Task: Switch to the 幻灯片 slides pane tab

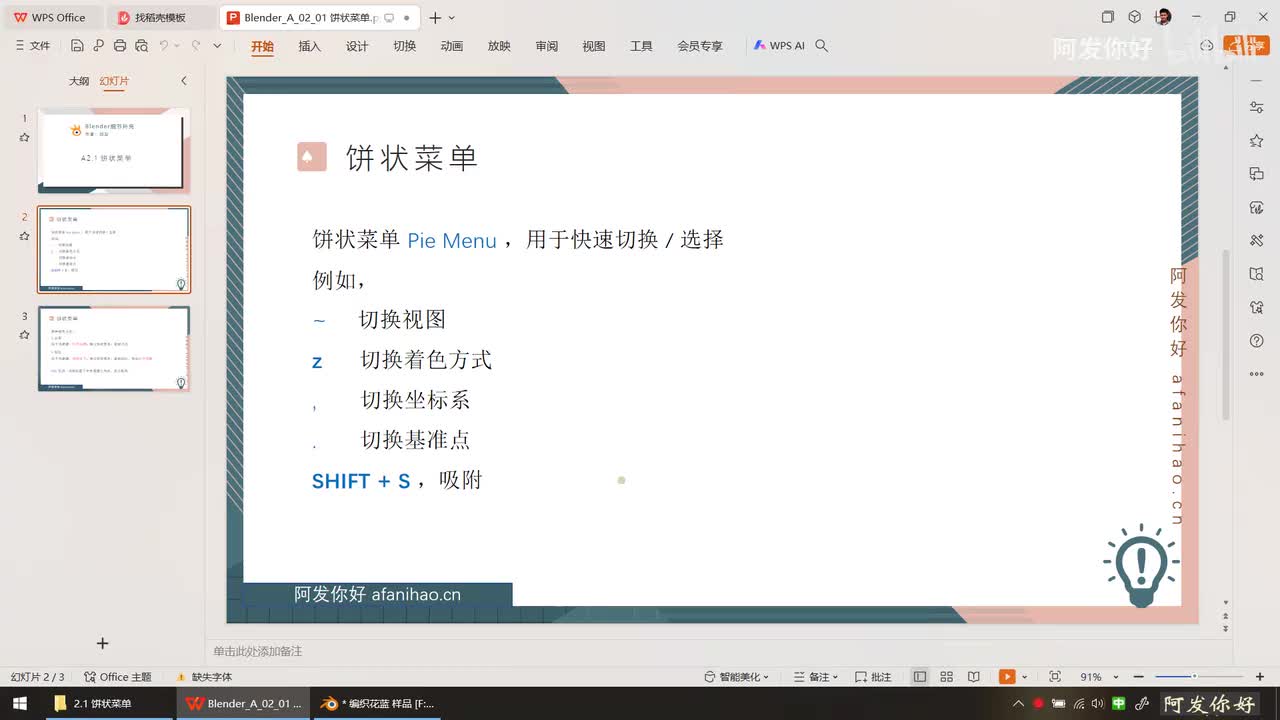Action: point(114,81)
